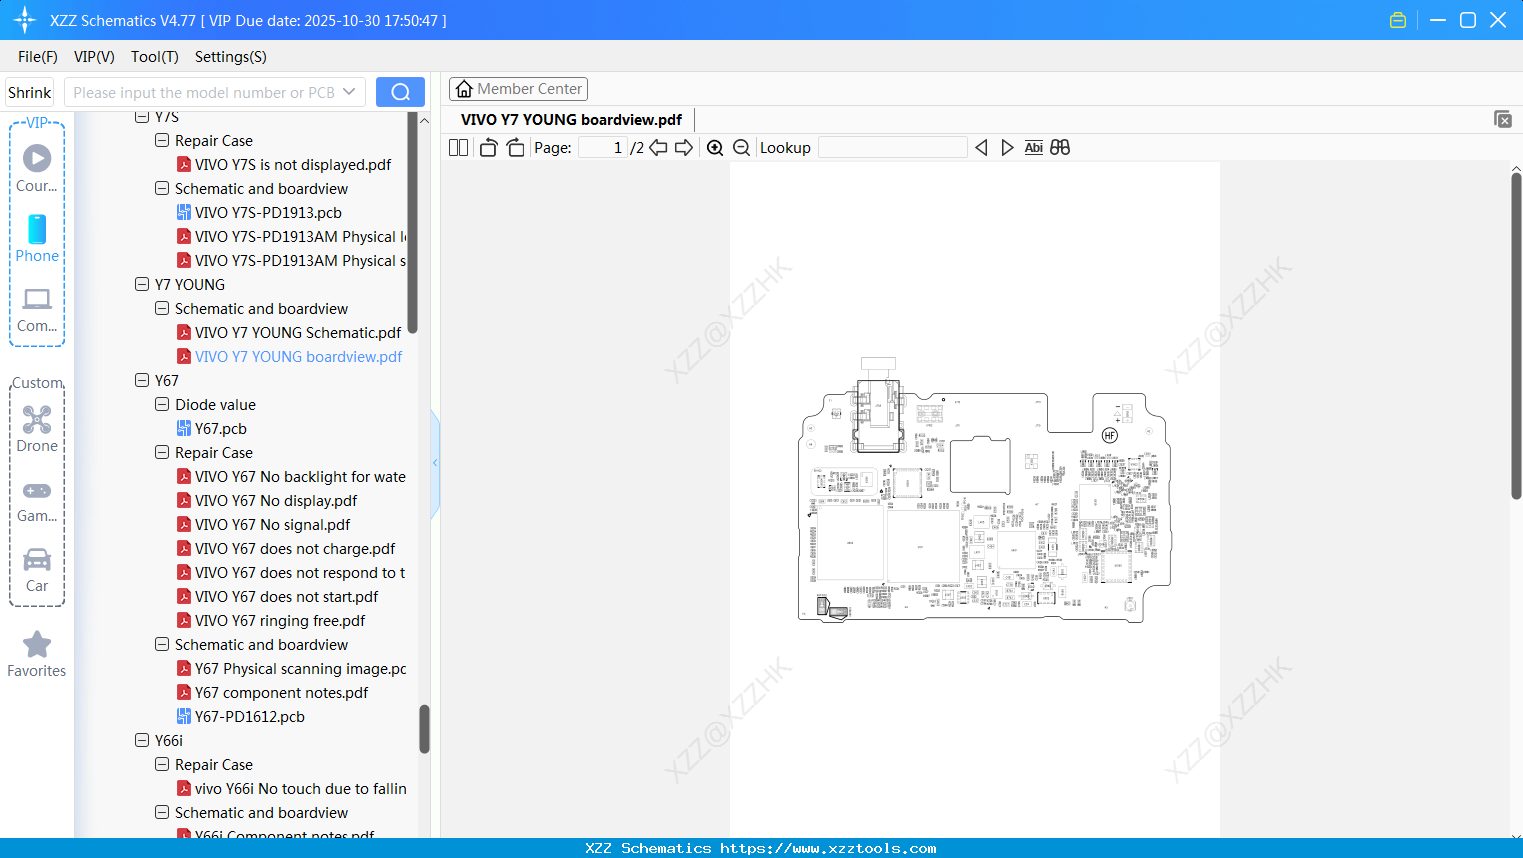Viewport: 1523px width, 858px height.
Task: Open Member Center
Action: coord(518,89)
